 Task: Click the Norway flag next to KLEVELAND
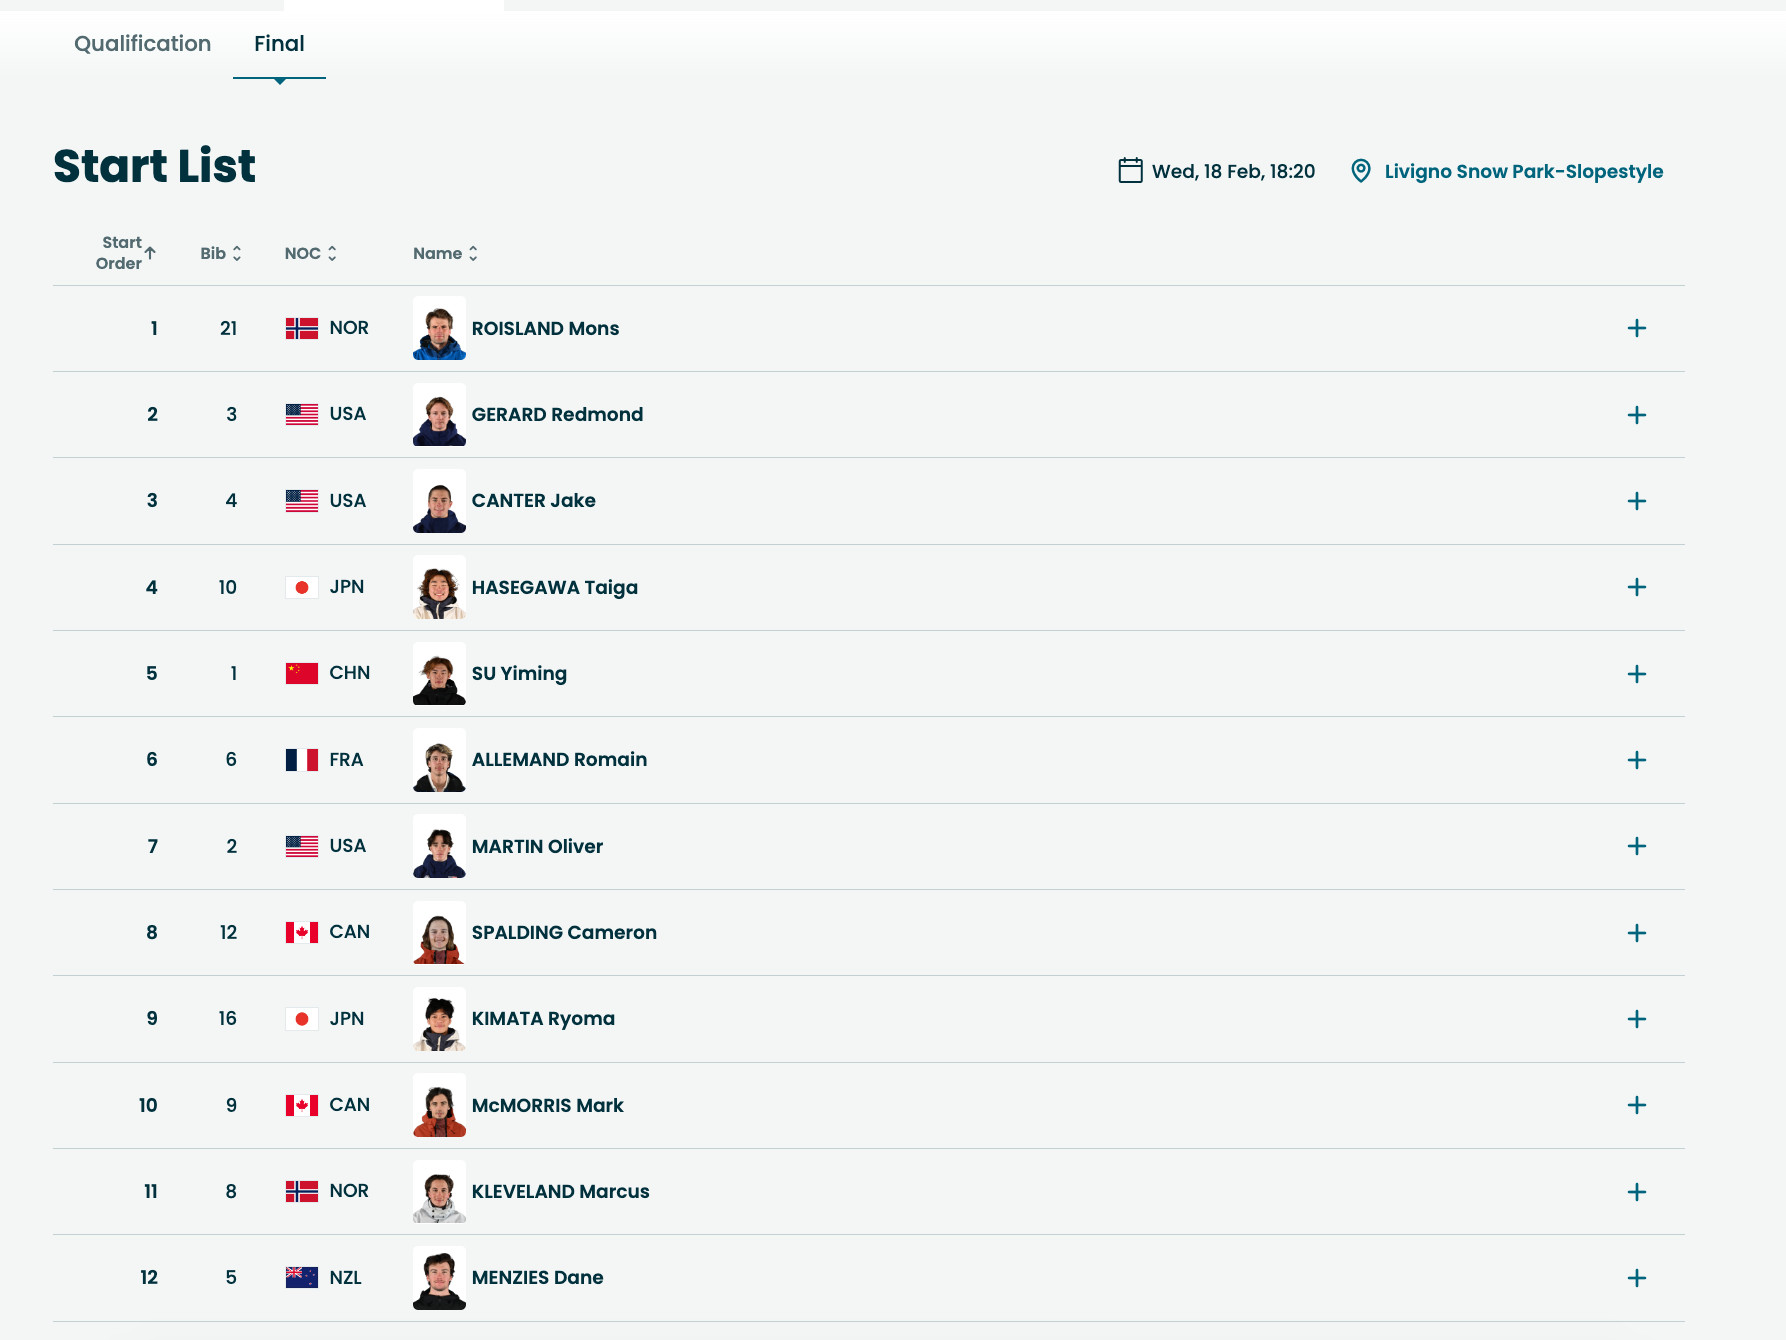(x=301, y=1191)
